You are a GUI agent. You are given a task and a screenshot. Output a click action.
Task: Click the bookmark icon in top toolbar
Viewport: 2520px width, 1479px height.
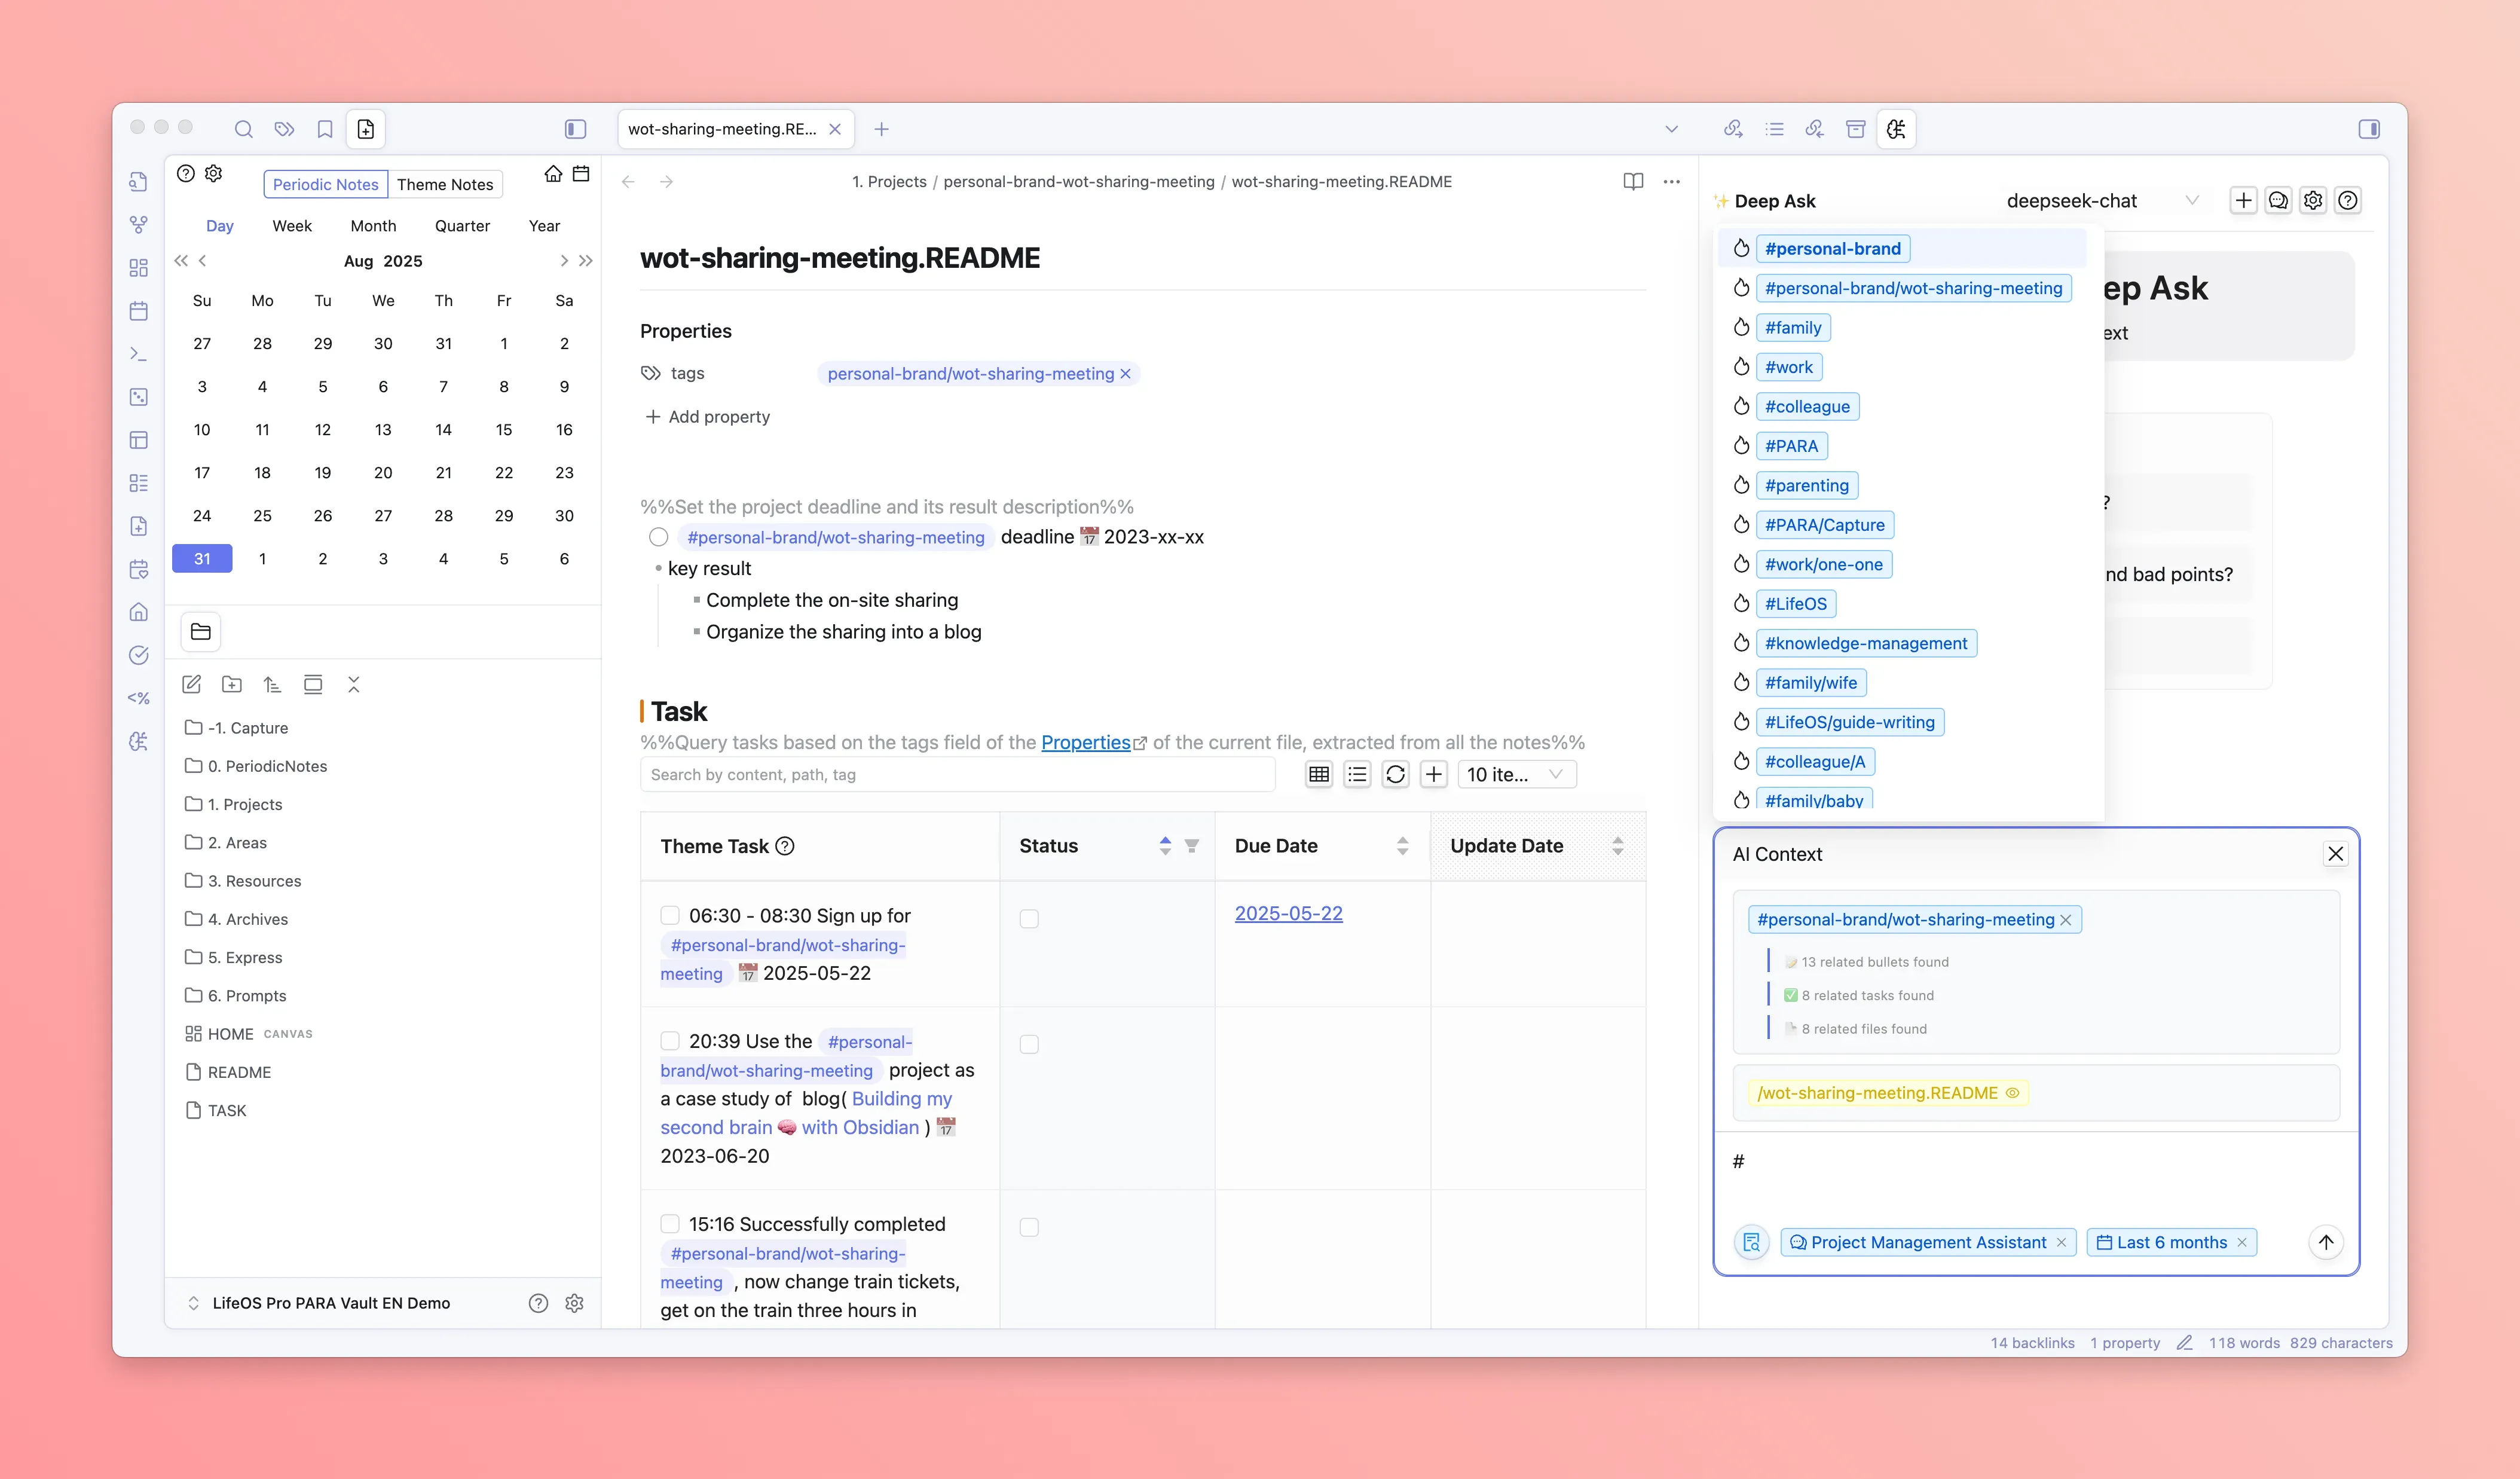pos(325,129)
